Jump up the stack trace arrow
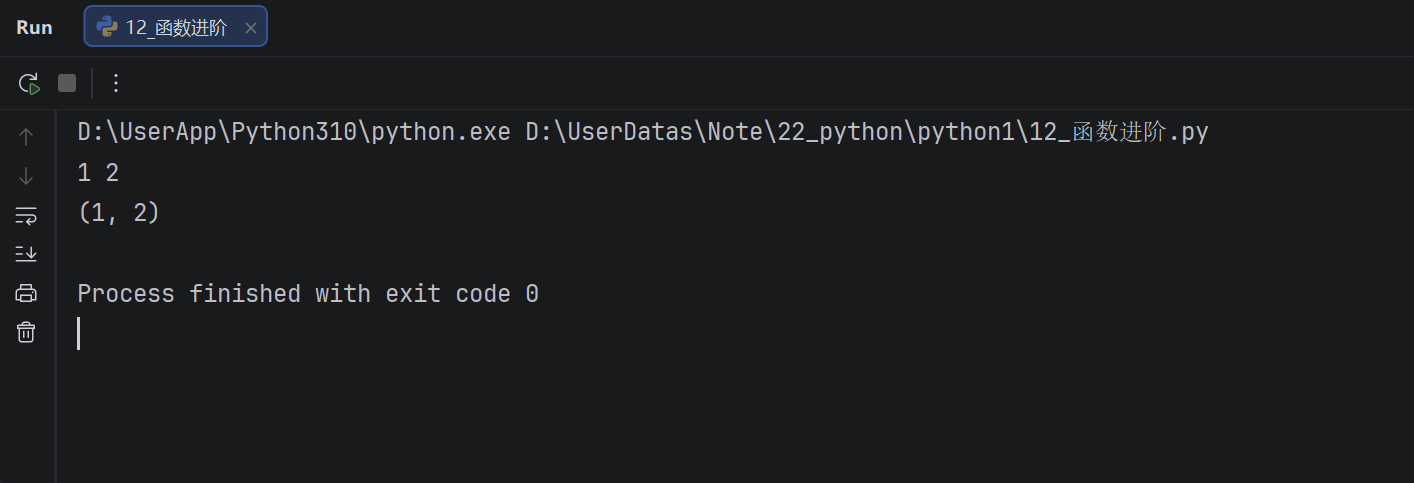 26,137
